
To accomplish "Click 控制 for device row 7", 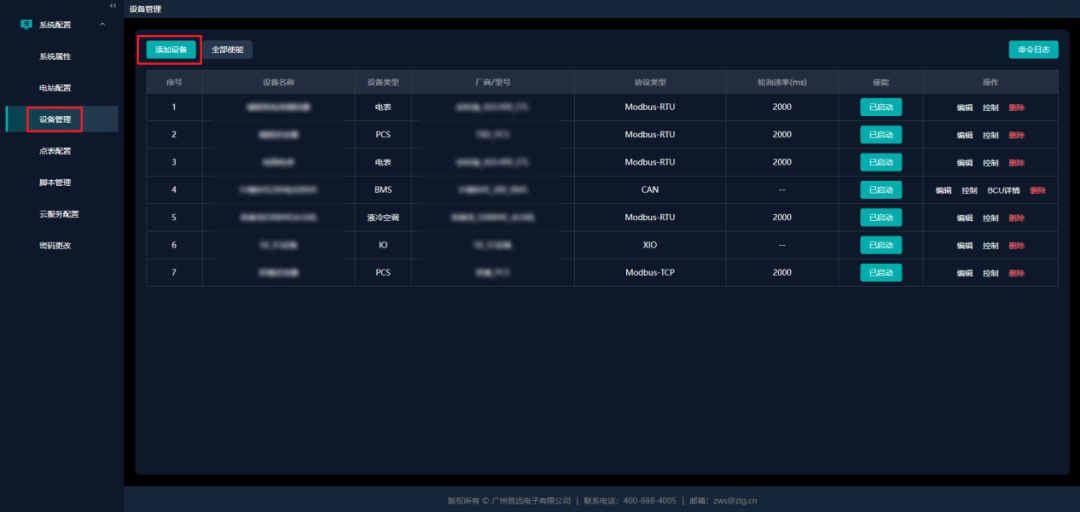I will click(x=990, y=273).
